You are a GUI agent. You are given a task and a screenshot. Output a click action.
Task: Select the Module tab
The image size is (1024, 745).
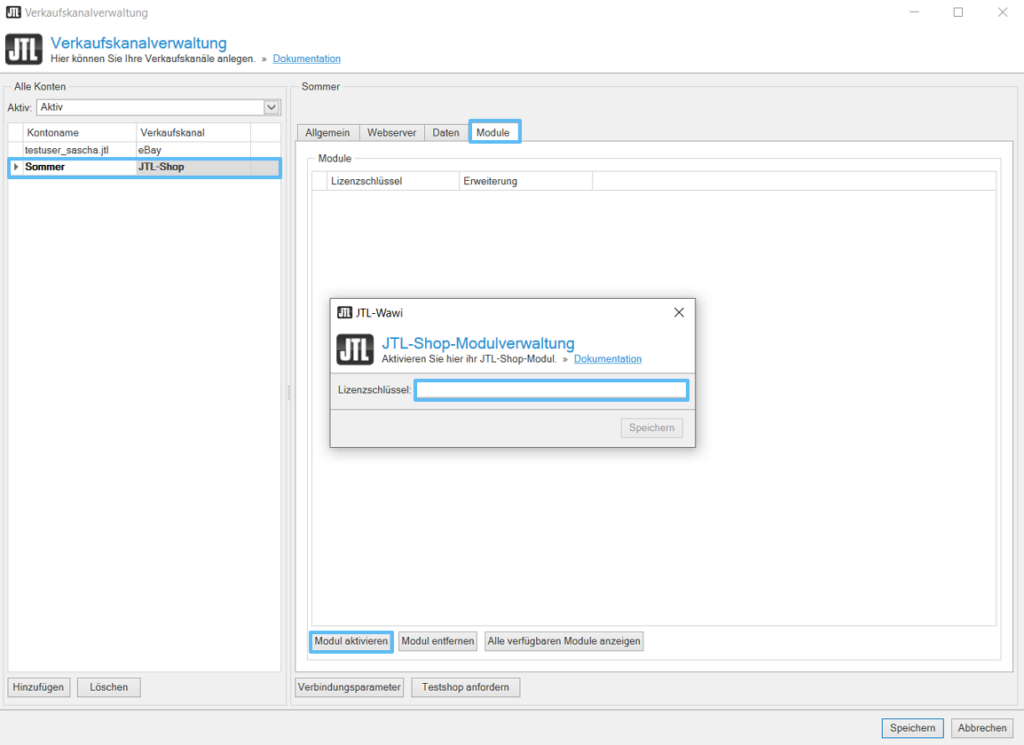pos(494,132)
